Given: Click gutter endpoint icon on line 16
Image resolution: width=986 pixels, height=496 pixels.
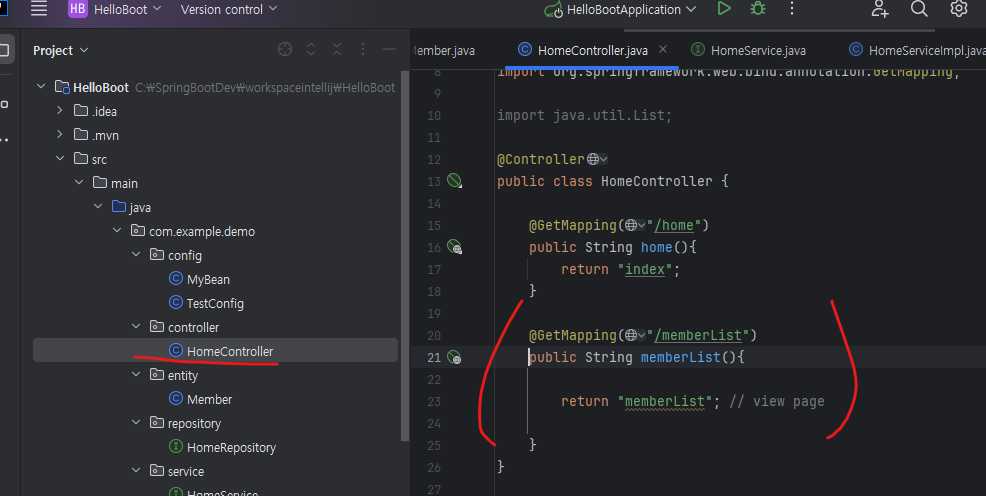Looking at the screenshot, I should point(455,246).
